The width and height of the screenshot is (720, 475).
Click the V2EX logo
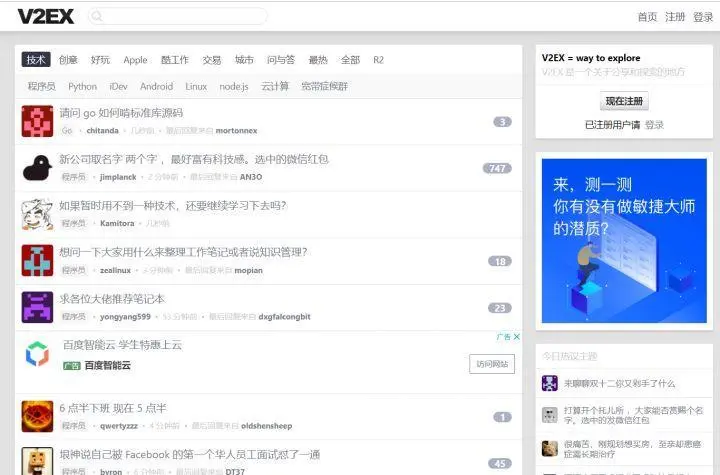coord(45,17)
